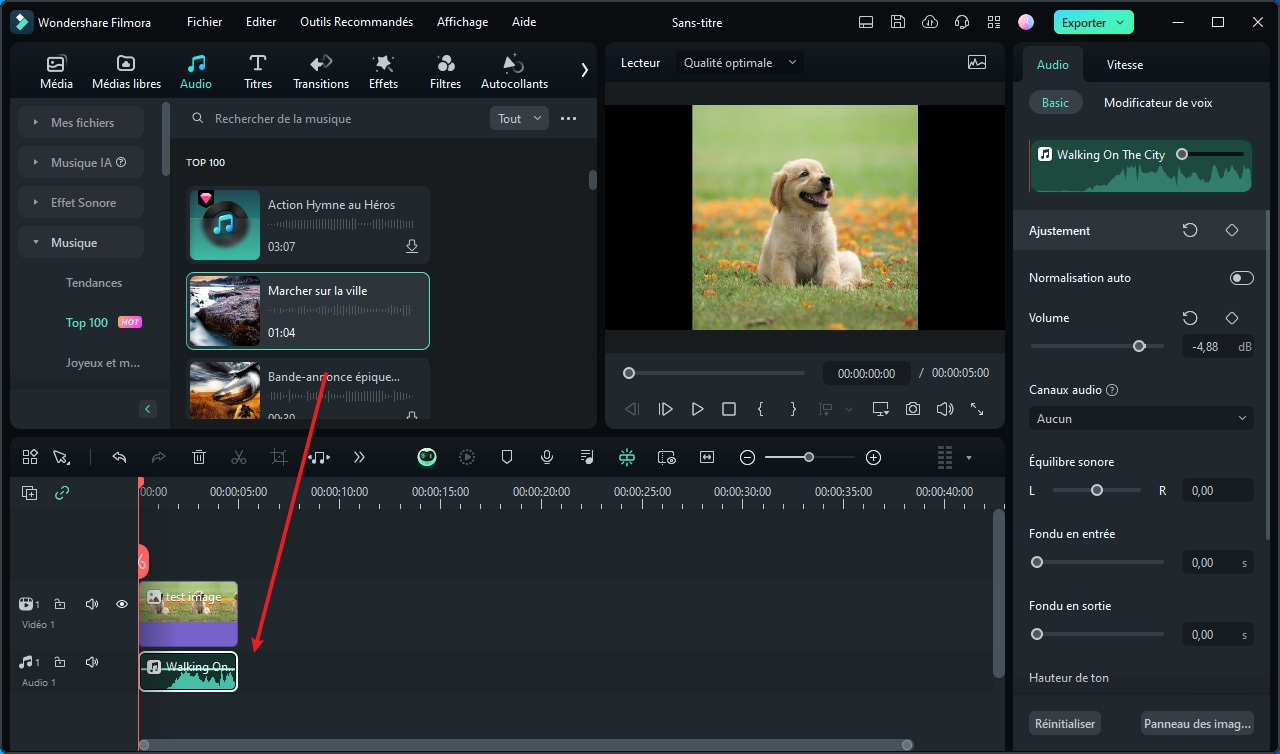Open the user account avatar
1280x754 pixels.
[1025, 22]
